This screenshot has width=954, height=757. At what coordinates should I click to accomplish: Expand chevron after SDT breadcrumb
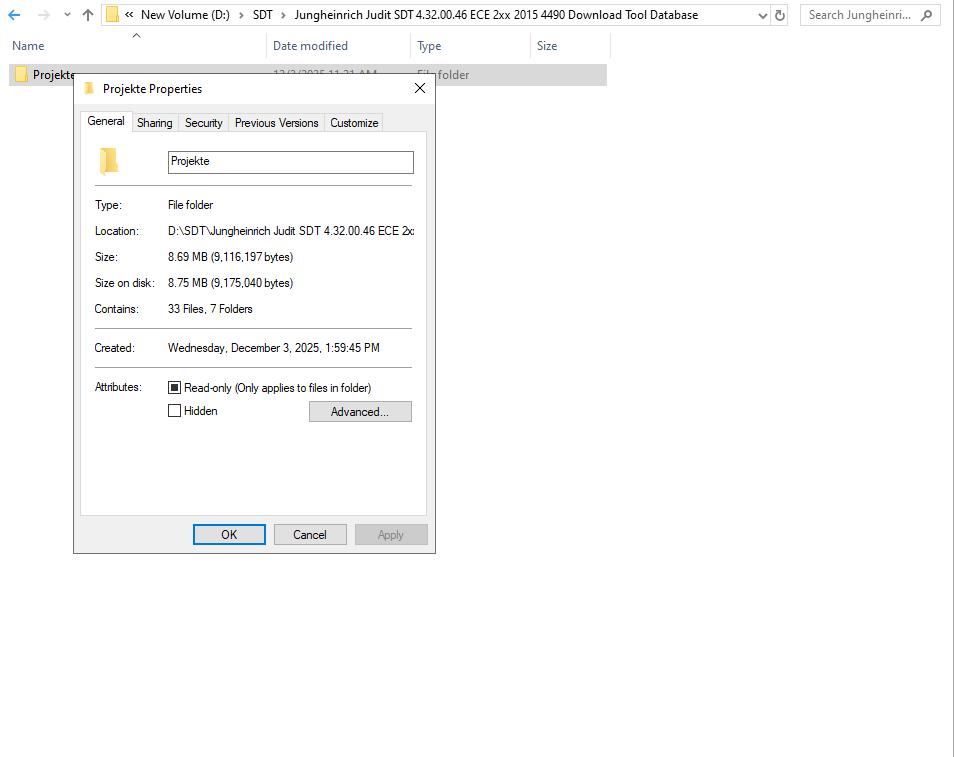[x=283, y=15]
